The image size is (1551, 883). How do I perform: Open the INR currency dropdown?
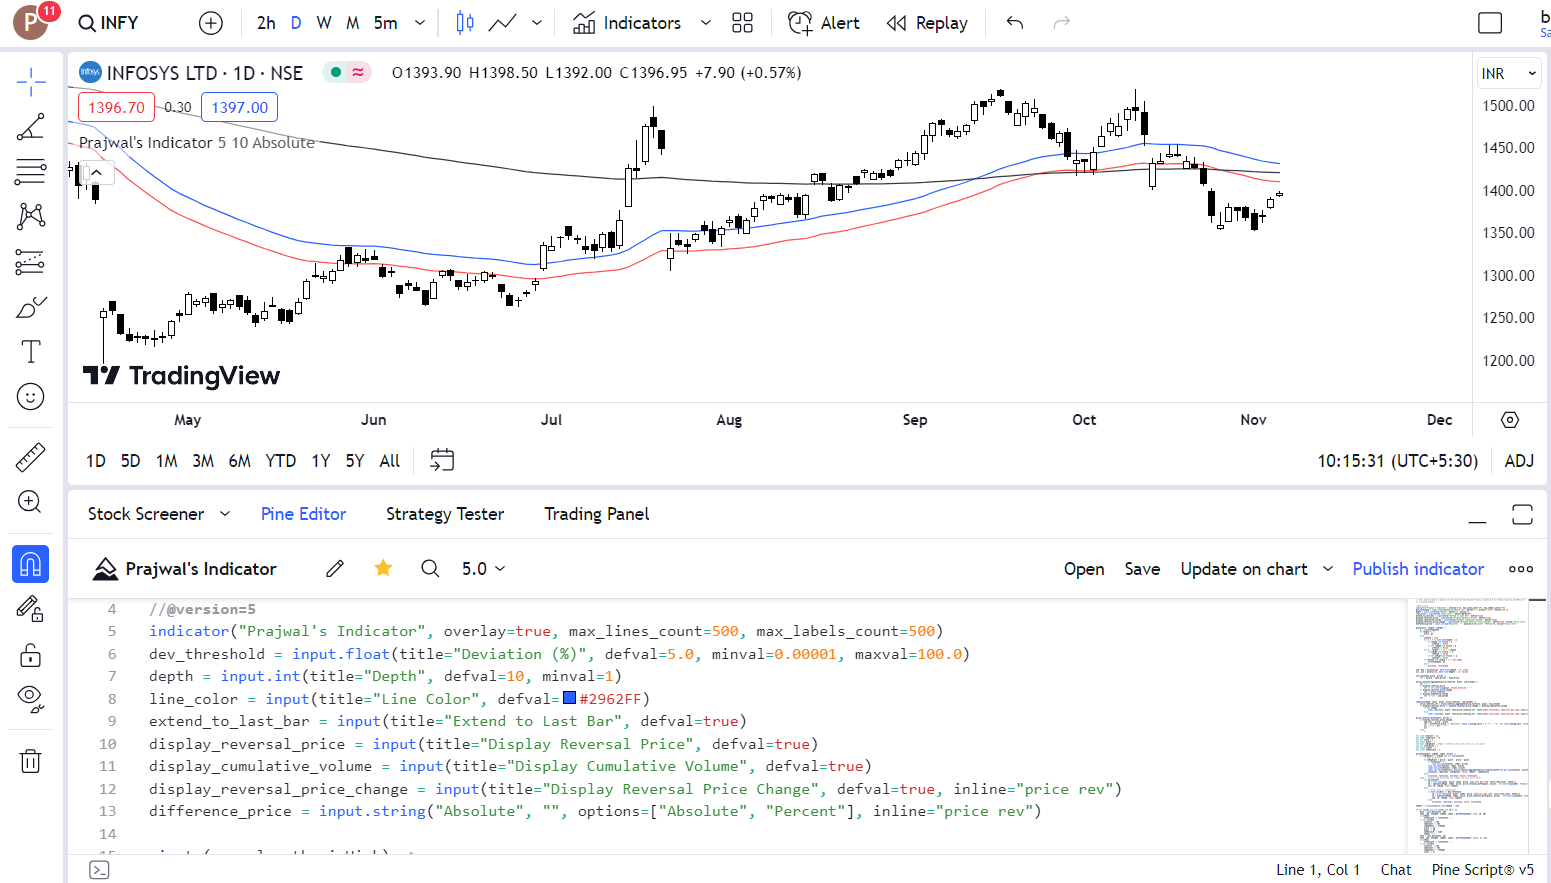1509,73
